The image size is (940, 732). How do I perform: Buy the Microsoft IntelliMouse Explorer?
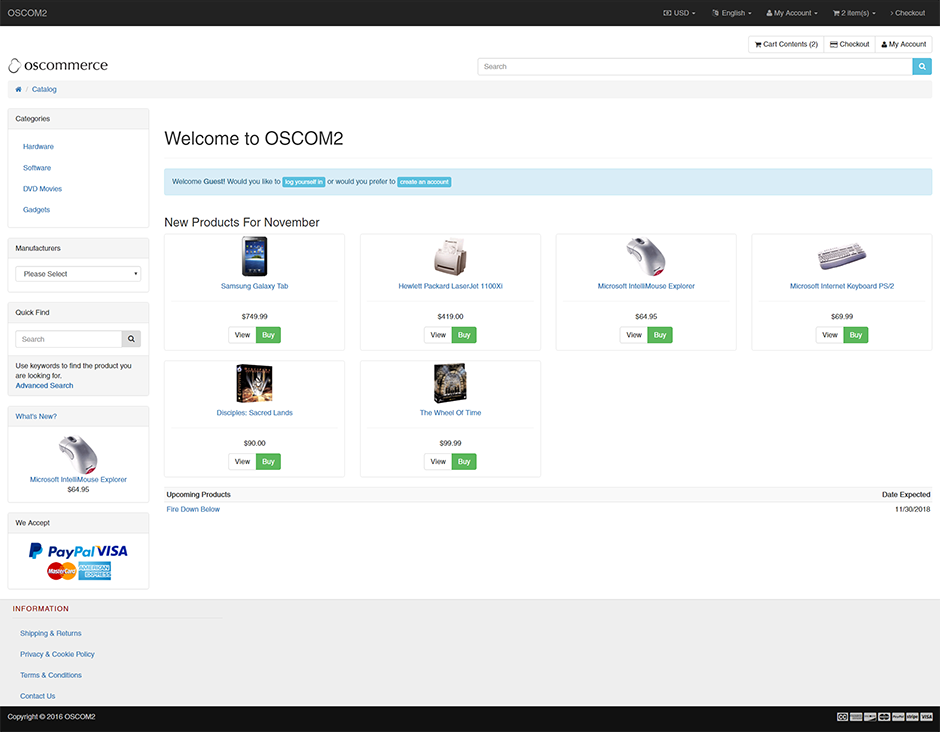(x=660, y=335)
